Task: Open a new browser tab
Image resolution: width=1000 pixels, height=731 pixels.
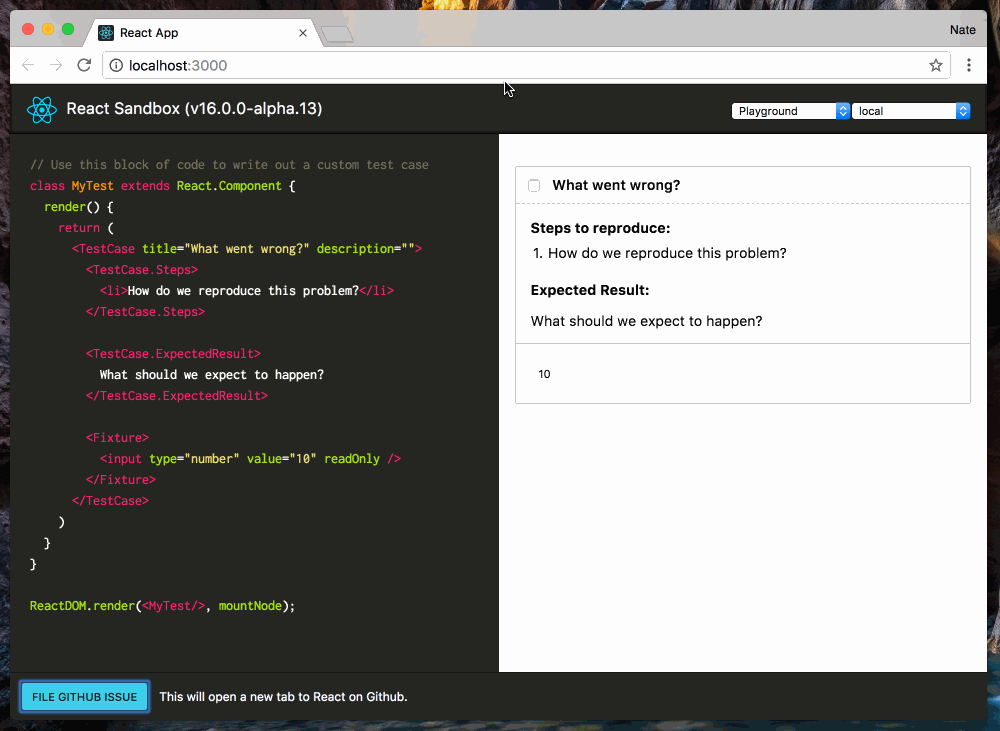Action: 337,34
